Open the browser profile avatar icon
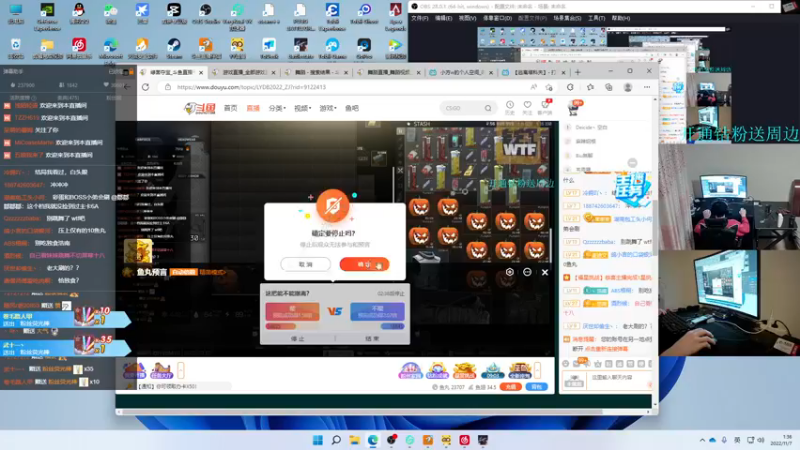800x450 pixels. [628, 87]
